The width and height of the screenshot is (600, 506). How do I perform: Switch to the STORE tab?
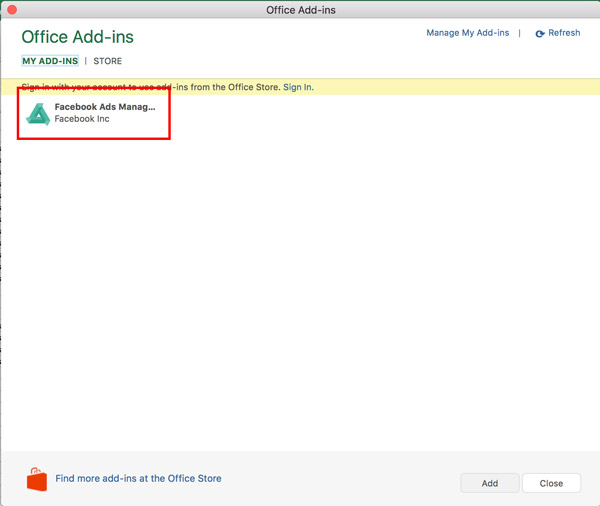pos(108,61)
